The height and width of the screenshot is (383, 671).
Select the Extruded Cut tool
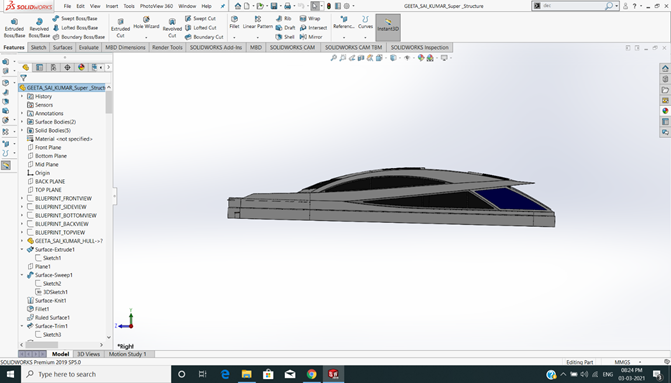click(x=120, y=28)
